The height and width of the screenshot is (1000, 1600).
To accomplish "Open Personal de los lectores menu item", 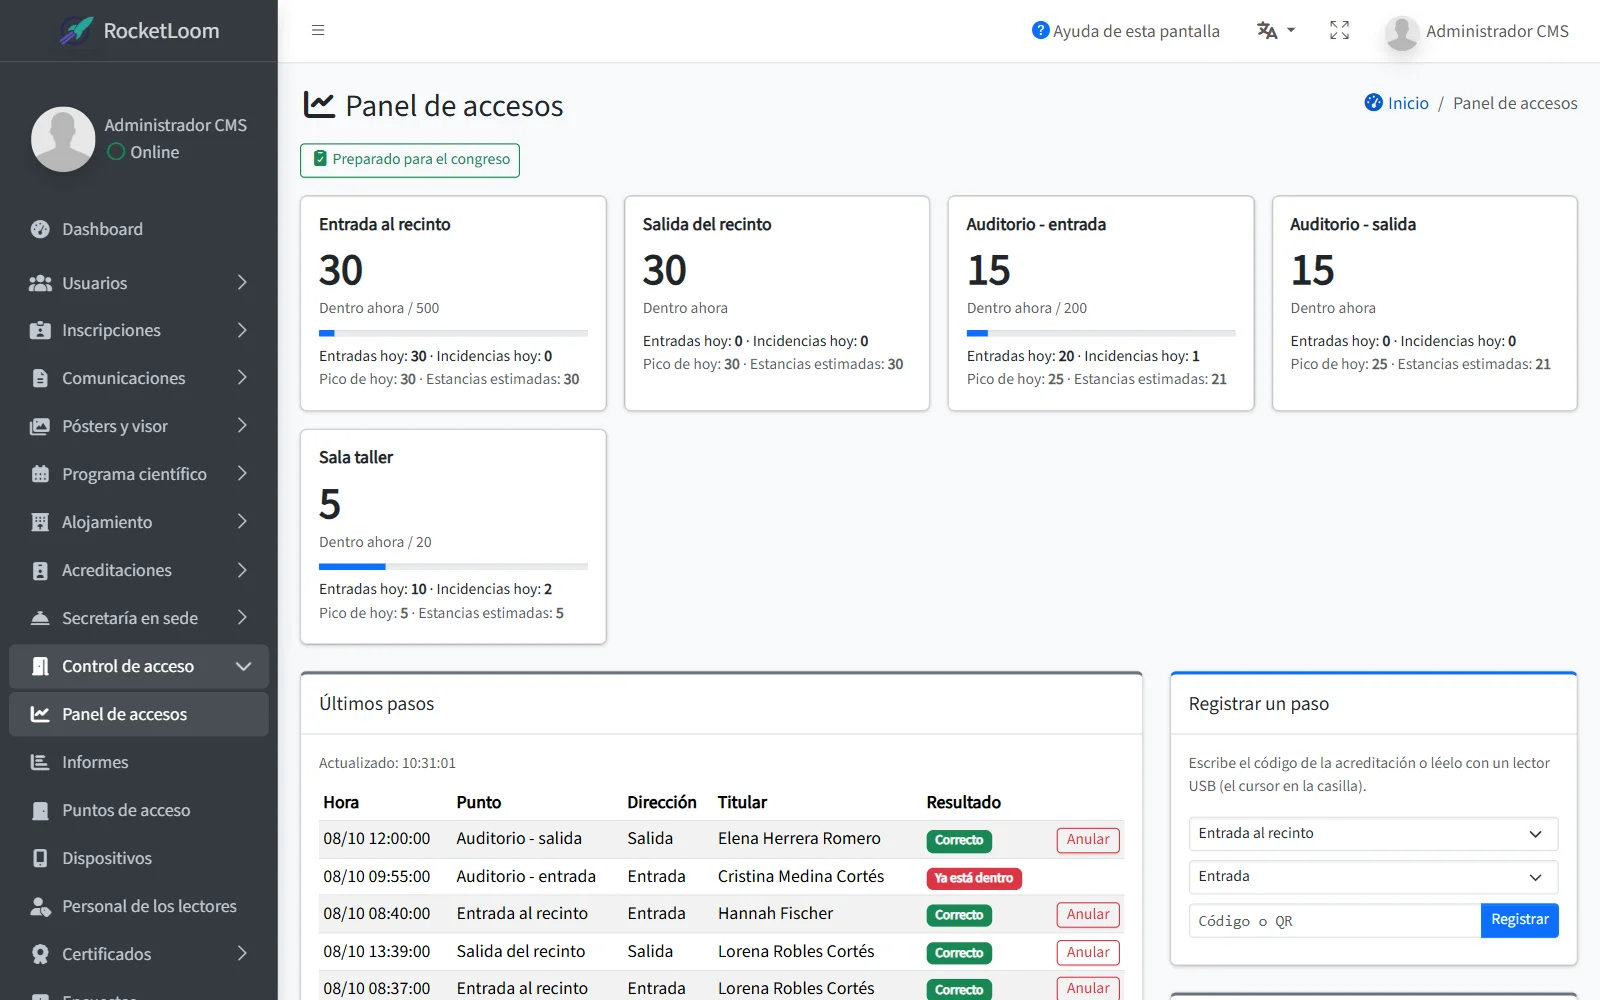I will tap(139, 906).
